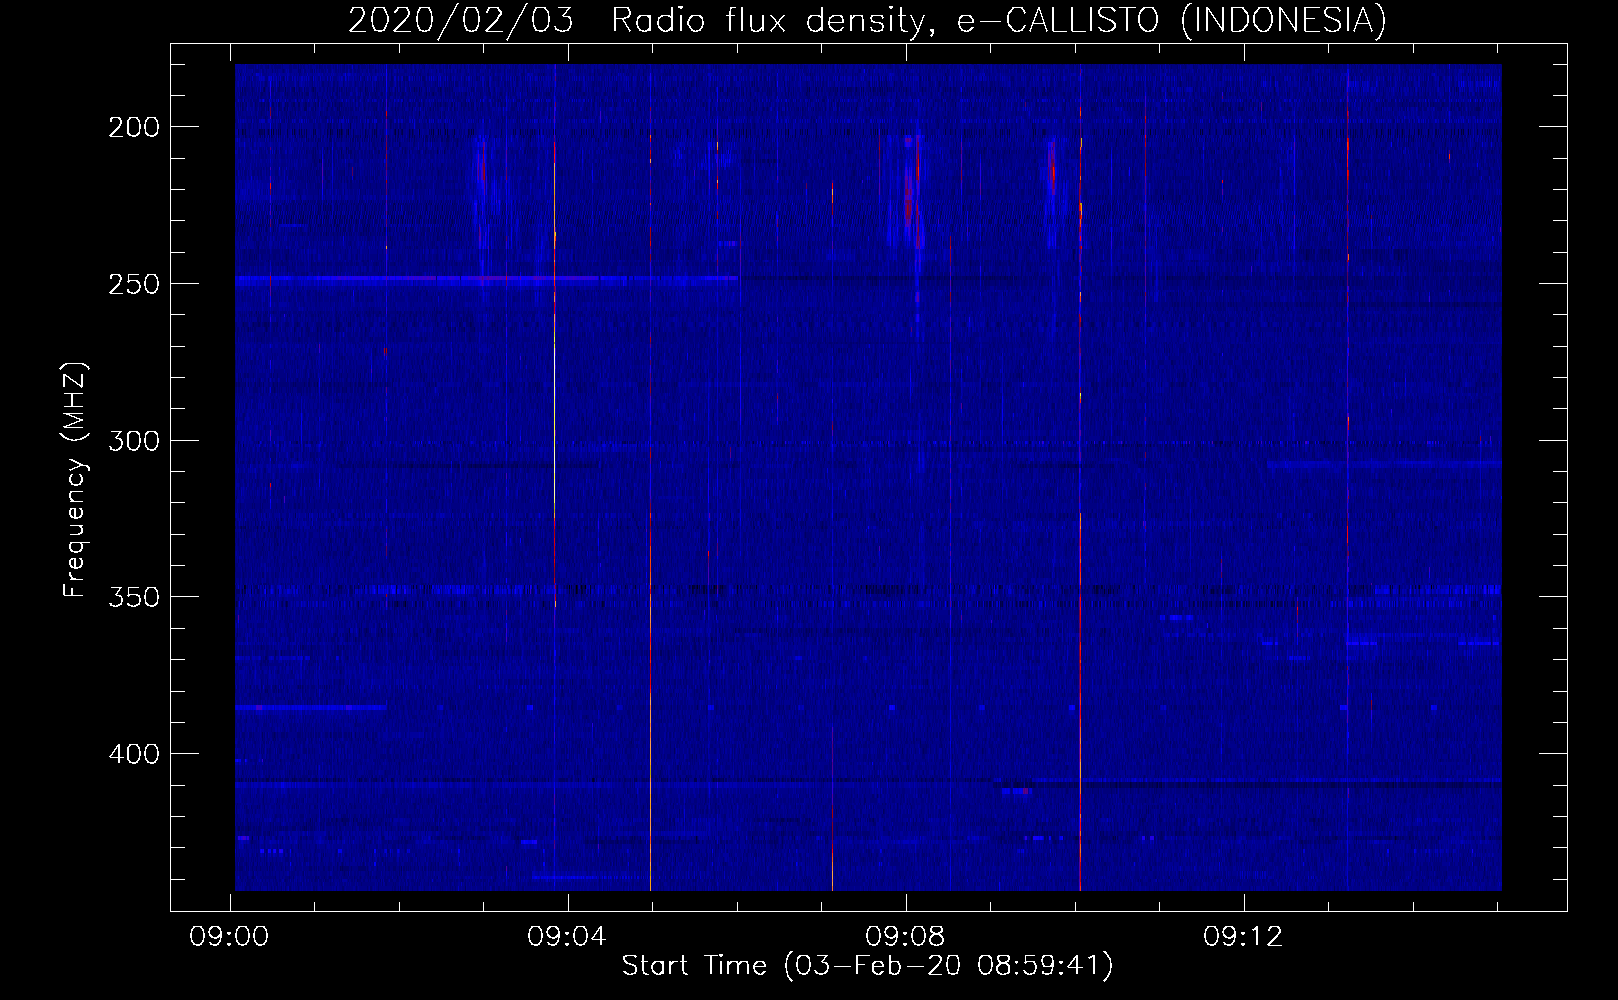The image size is (1618, 1000).
Task: Click the 350 frequency tick label
Action: [x=134, y=597]
